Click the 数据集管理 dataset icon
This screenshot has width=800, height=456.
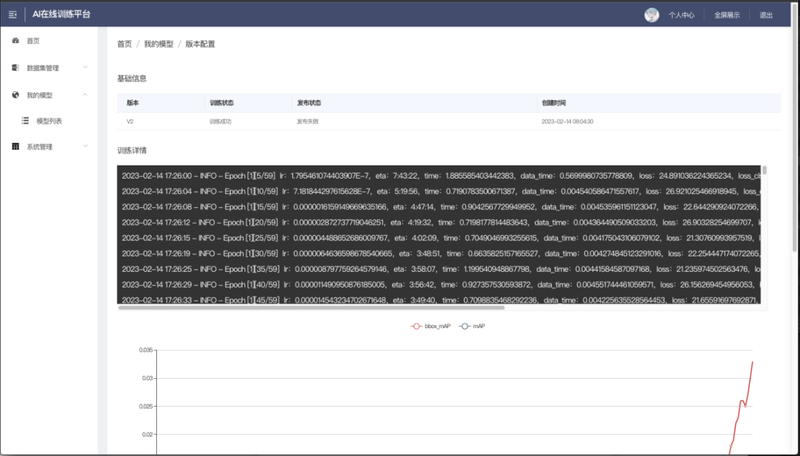(15, 68)
